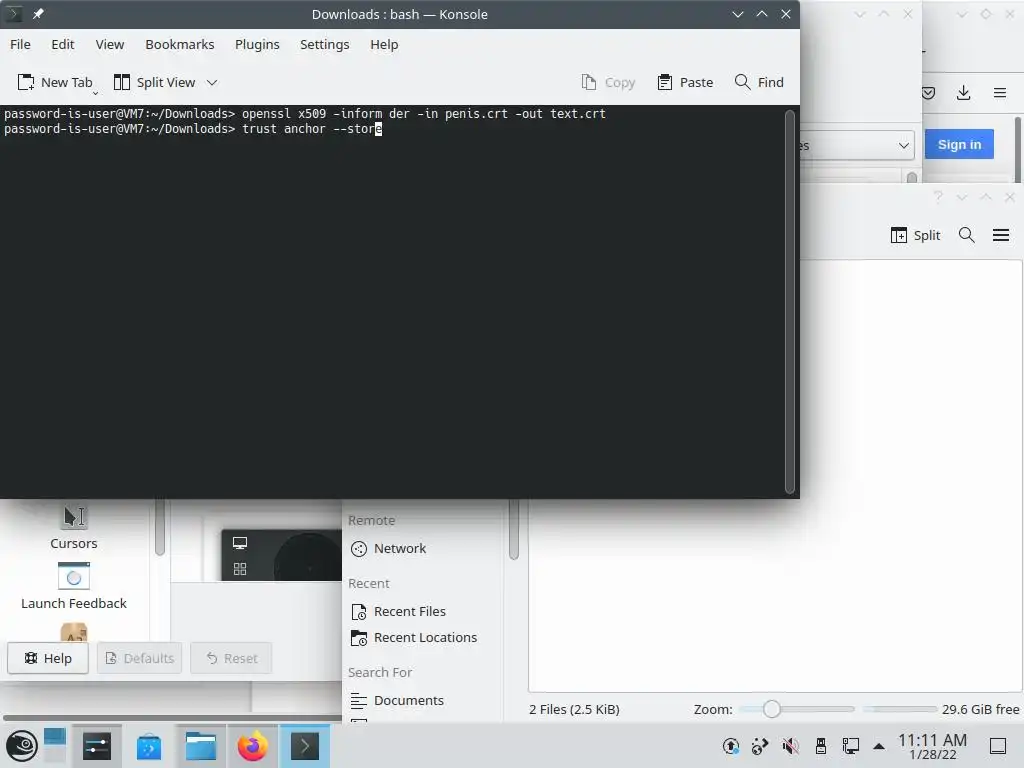Image resolution: width=1024 pixels, height=768 pixels.
Task: Click 2 Files (2.5 KiB) status text
Action: coord(574,709)
